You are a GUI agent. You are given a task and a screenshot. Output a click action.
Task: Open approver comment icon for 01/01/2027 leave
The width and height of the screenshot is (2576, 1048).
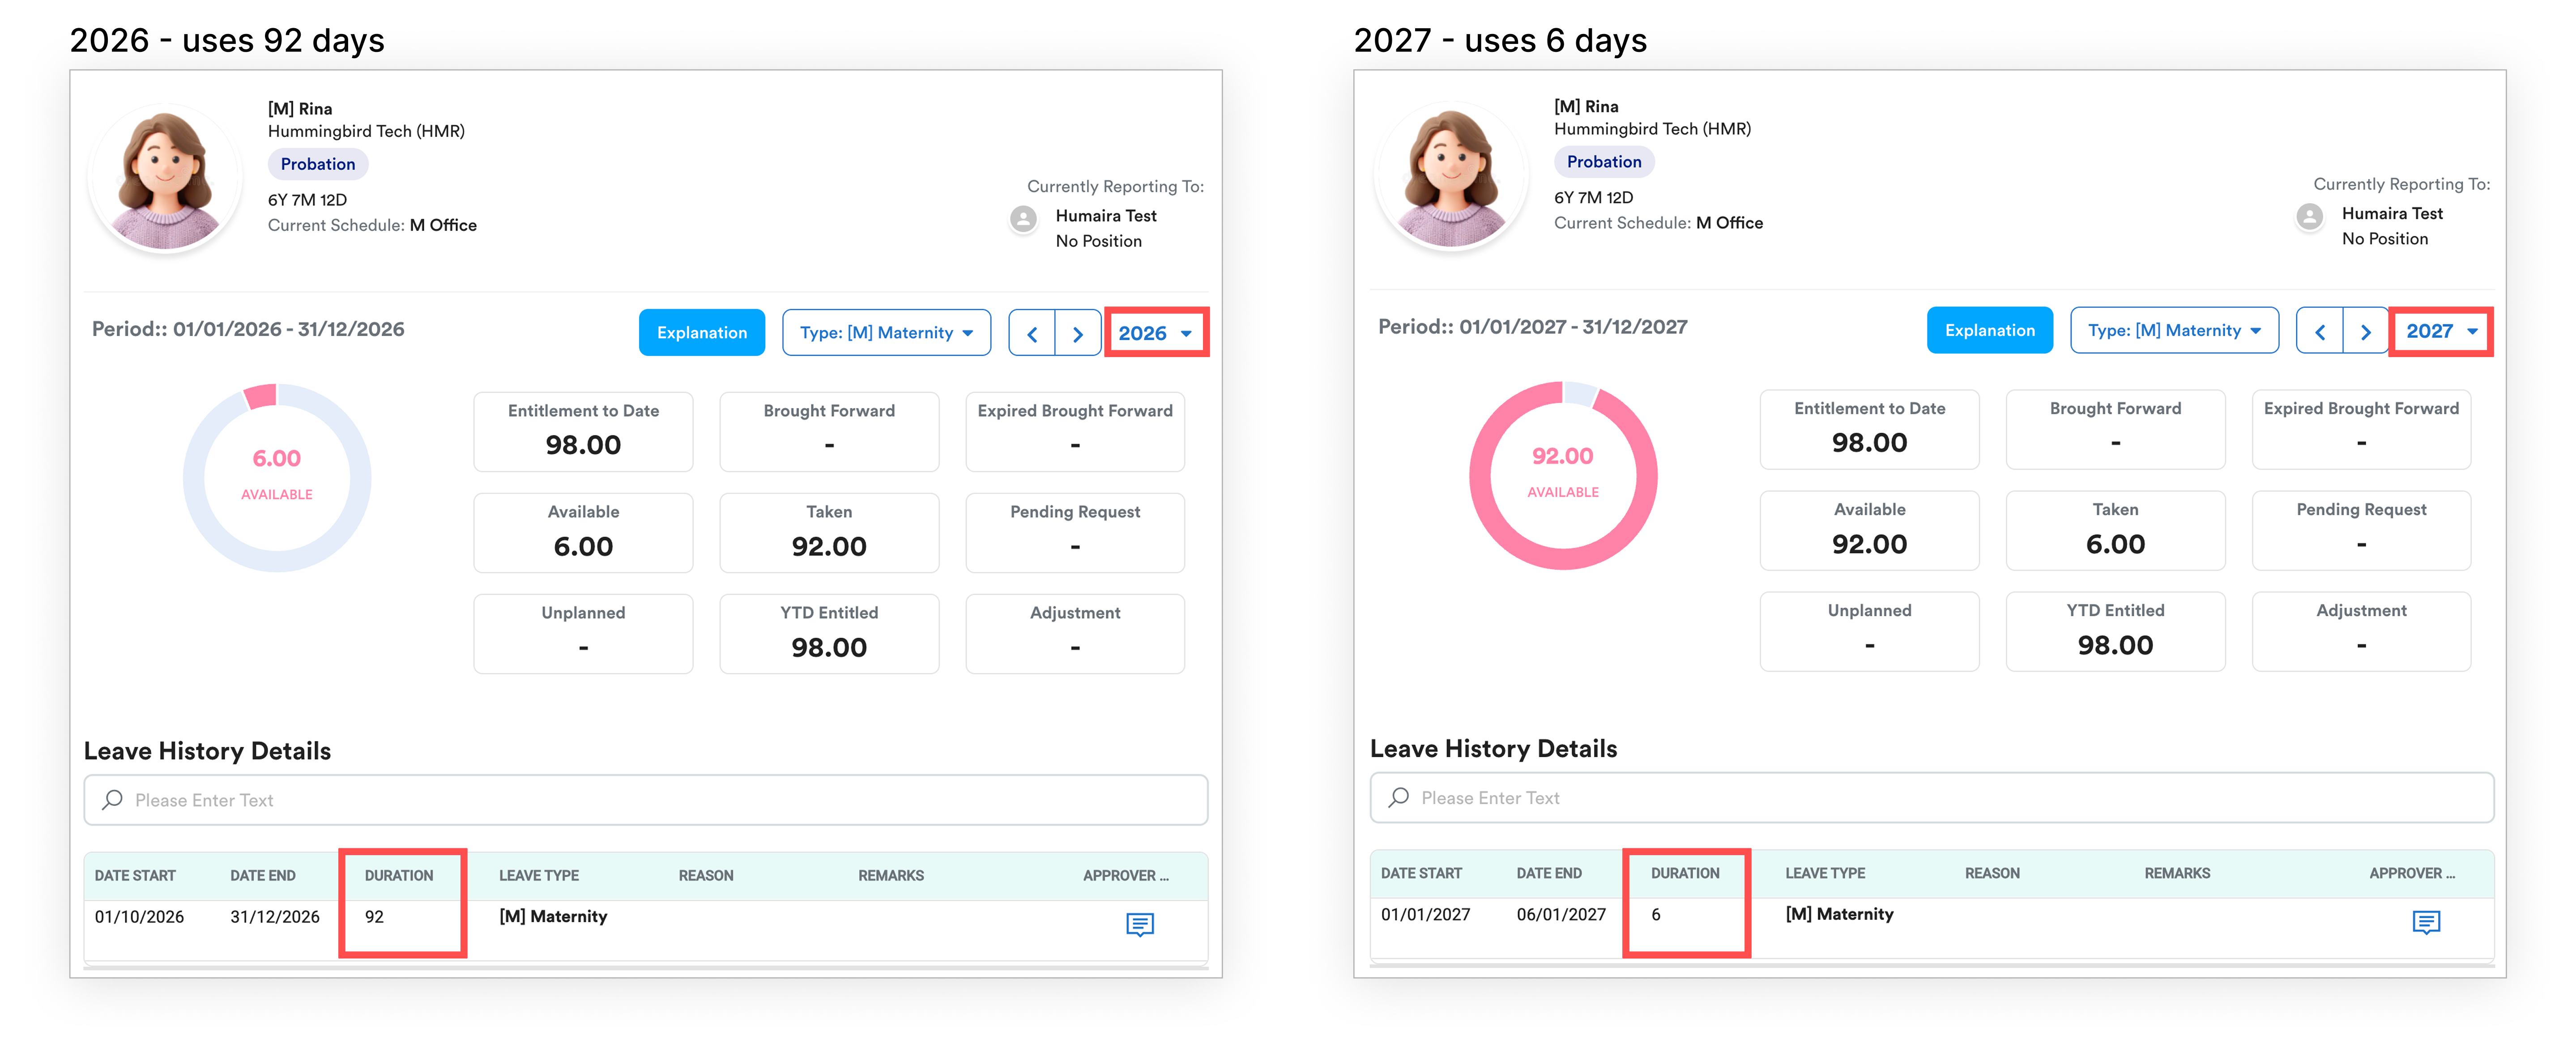click(2426, 922)
